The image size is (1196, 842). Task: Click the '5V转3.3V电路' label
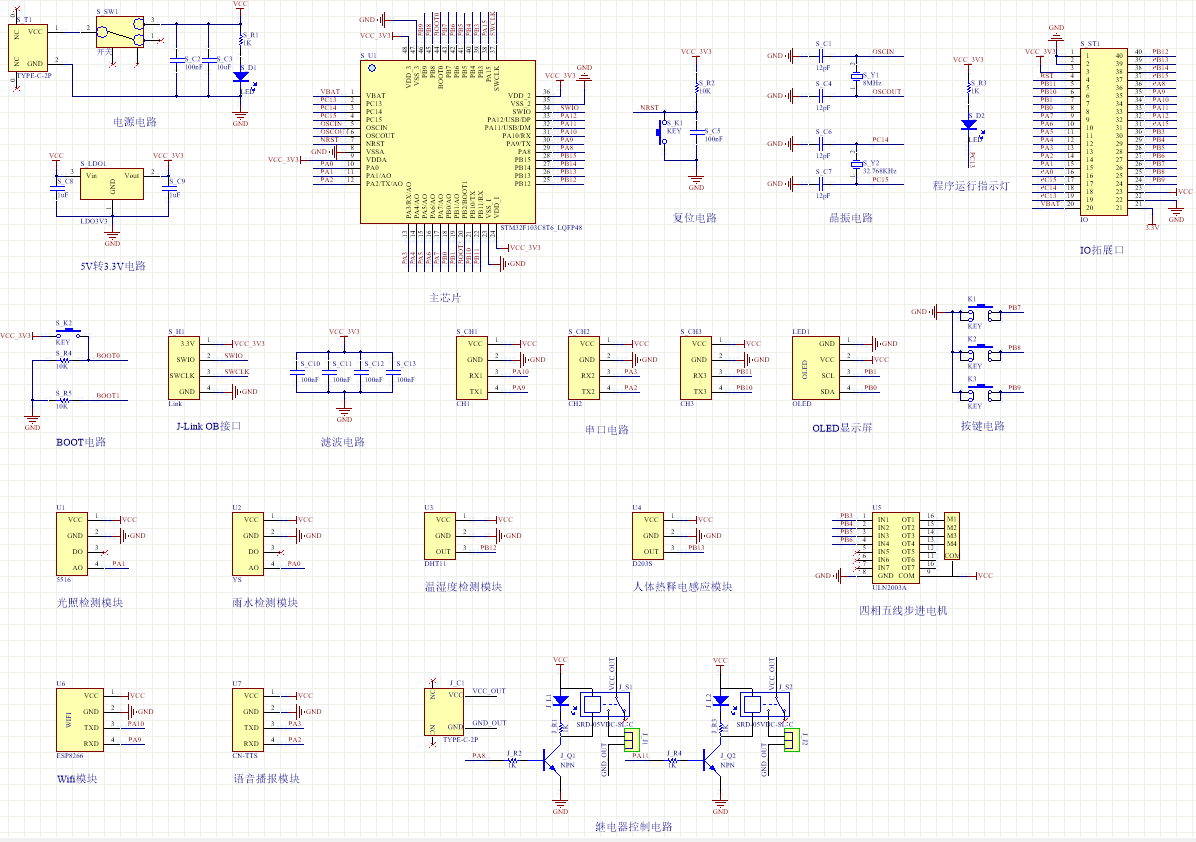113,266
